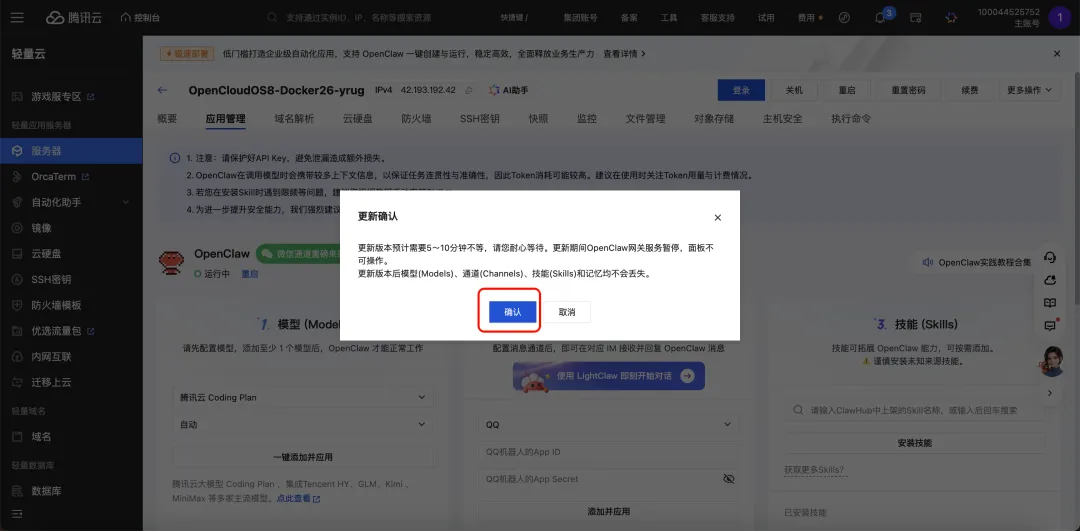Image resolution: width=1080 pixels, height=531 pixels.
Task: Switch to the 云硬盘 tab
Action: coord(357,118)
